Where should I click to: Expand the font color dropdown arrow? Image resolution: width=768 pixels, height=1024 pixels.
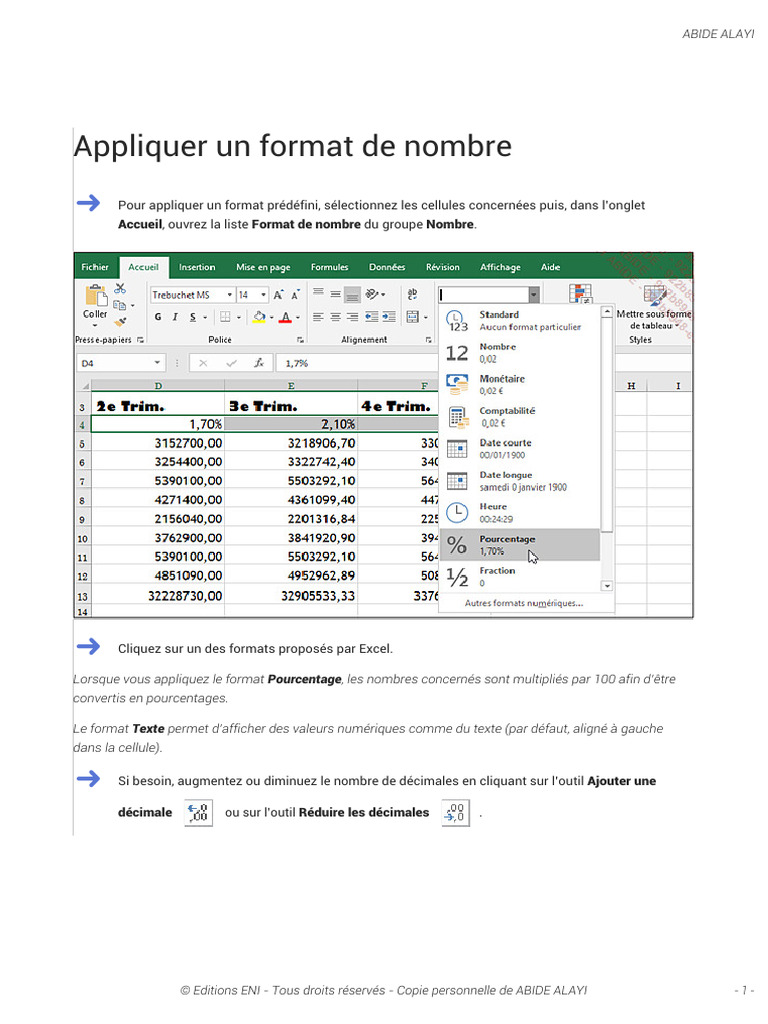[x=298, y=318]
